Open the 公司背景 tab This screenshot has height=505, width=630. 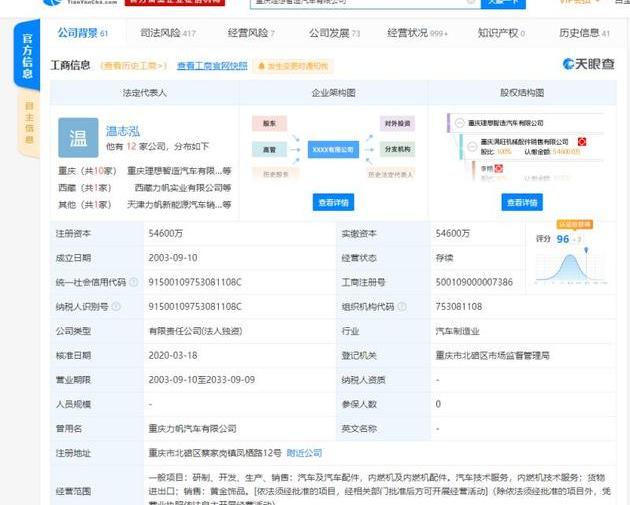pos(83,33)
